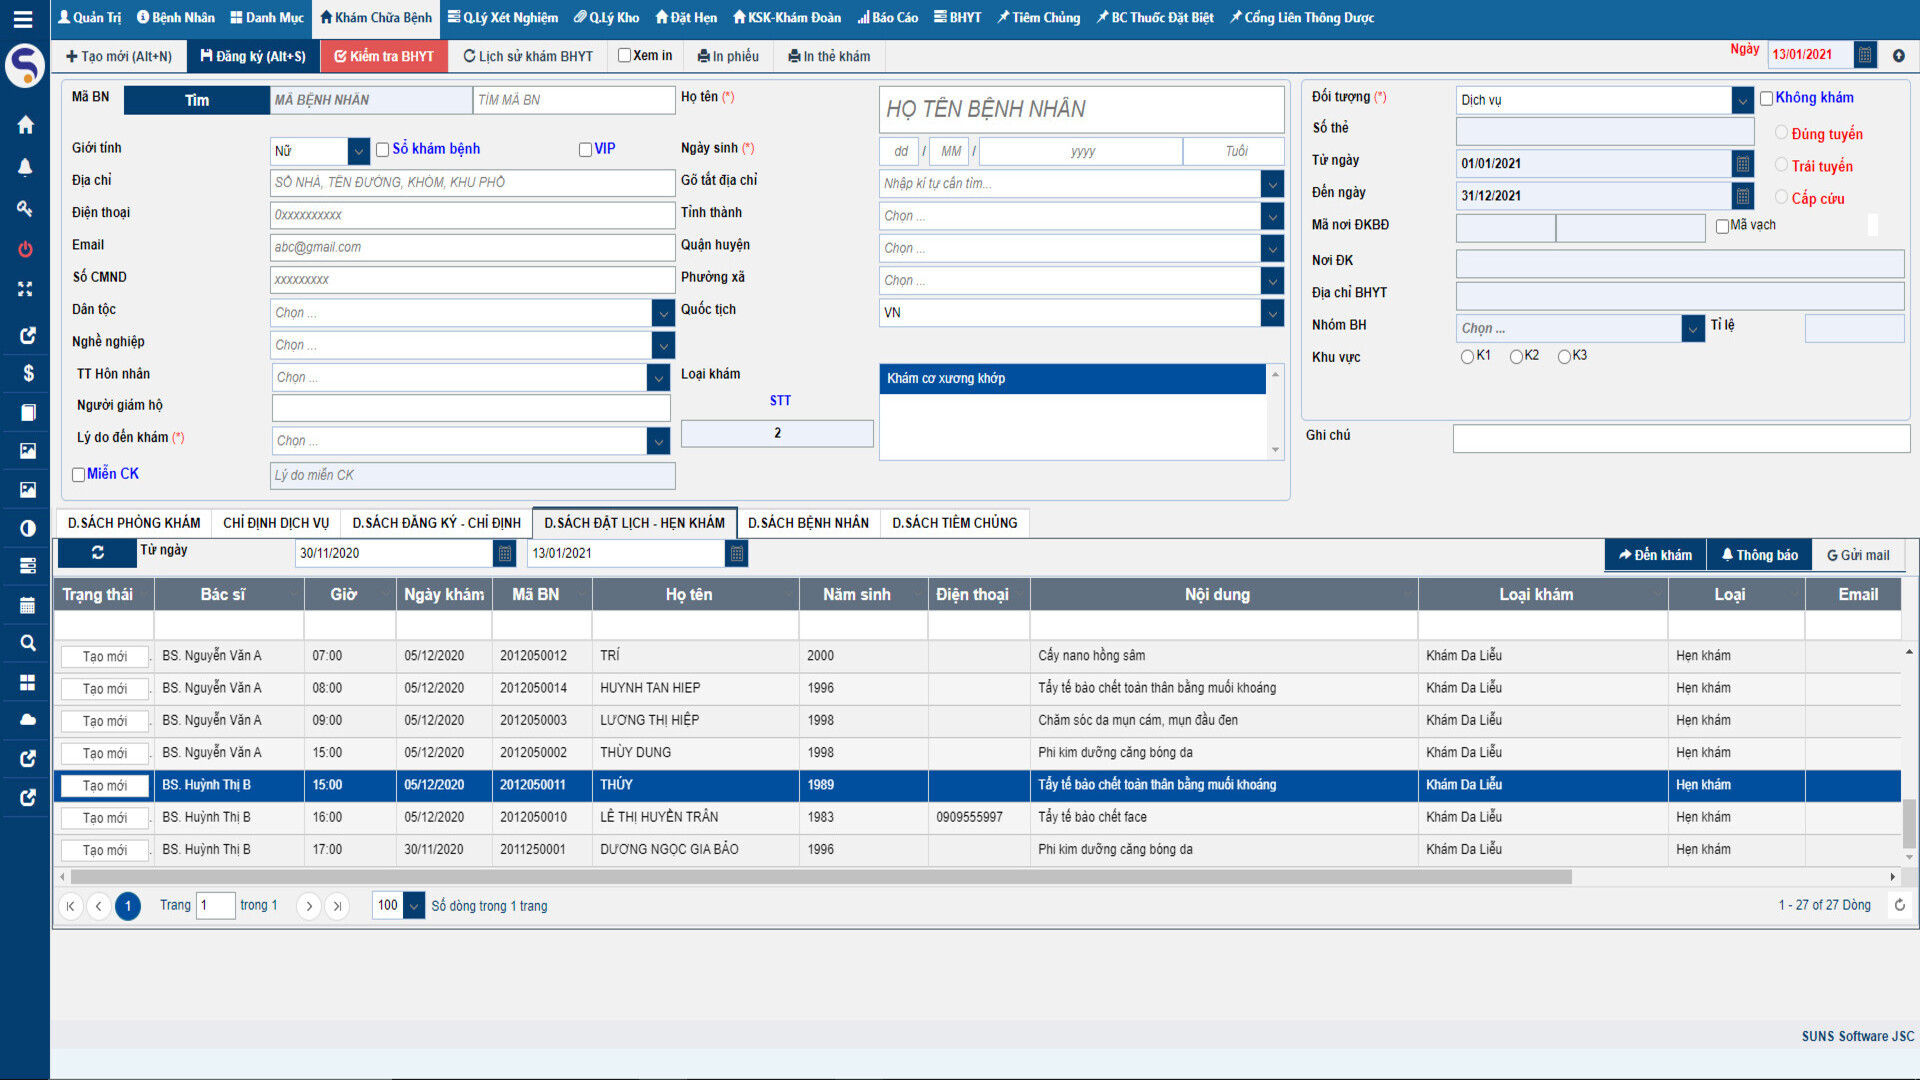
Task: Switch to D.SÁCH BỆNH NHÂN tab
Action: (x=808, y=523)
